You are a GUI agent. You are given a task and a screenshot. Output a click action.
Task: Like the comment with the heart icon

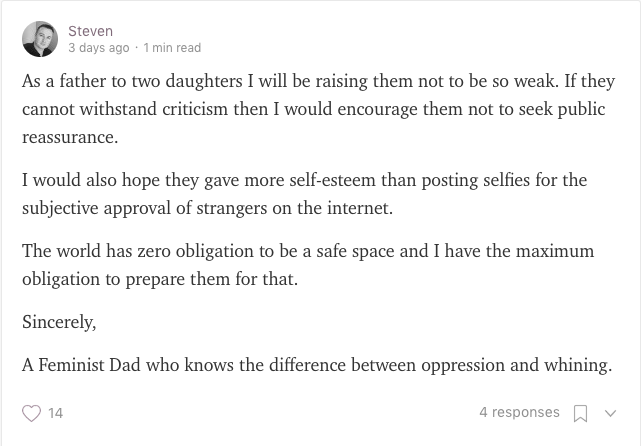tap(32, 413)
